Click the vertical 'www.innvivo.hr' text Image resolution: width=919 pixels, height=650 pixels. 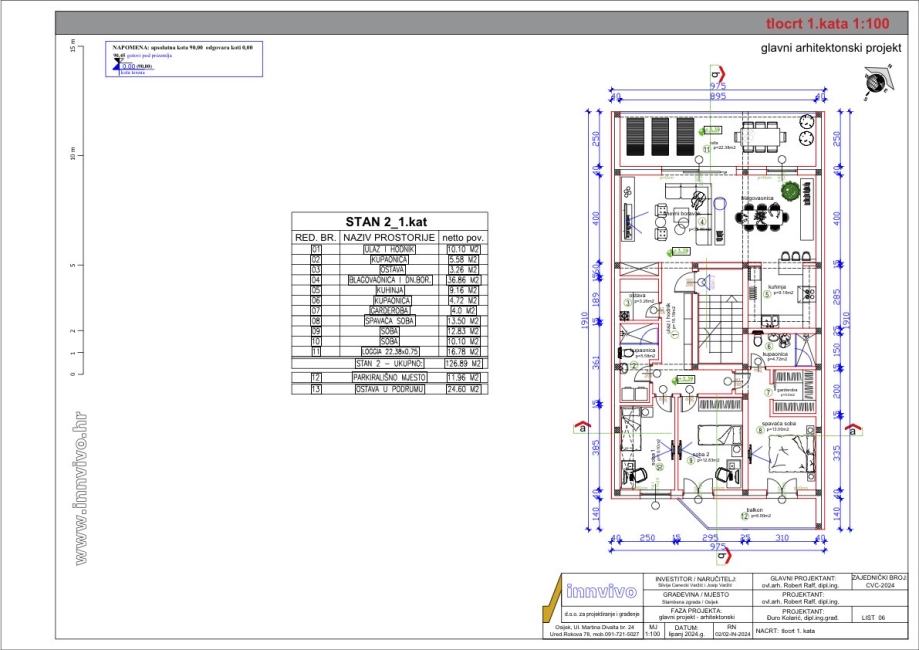[81, 488]
